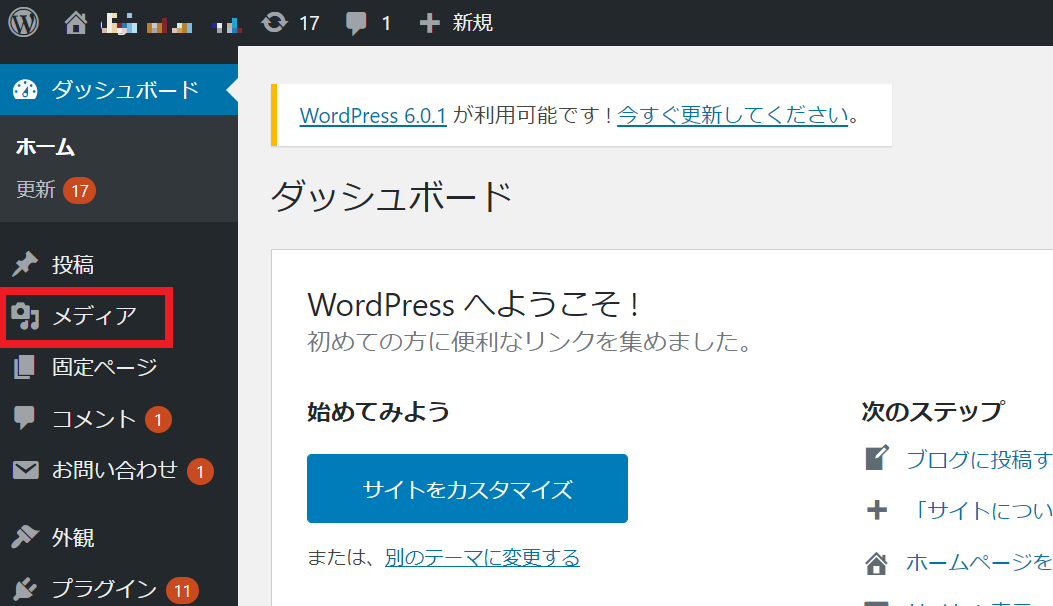The height and width of the screenshot is (606, 1053).
Task: Open the comments bubble icon in admin bar
Action: 356,24
